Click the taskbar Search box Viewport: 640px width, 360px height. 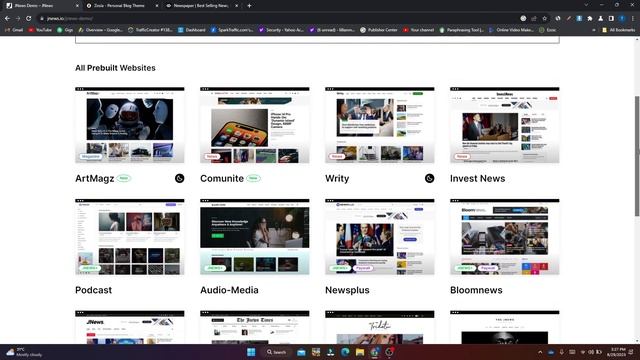(277, 352)
